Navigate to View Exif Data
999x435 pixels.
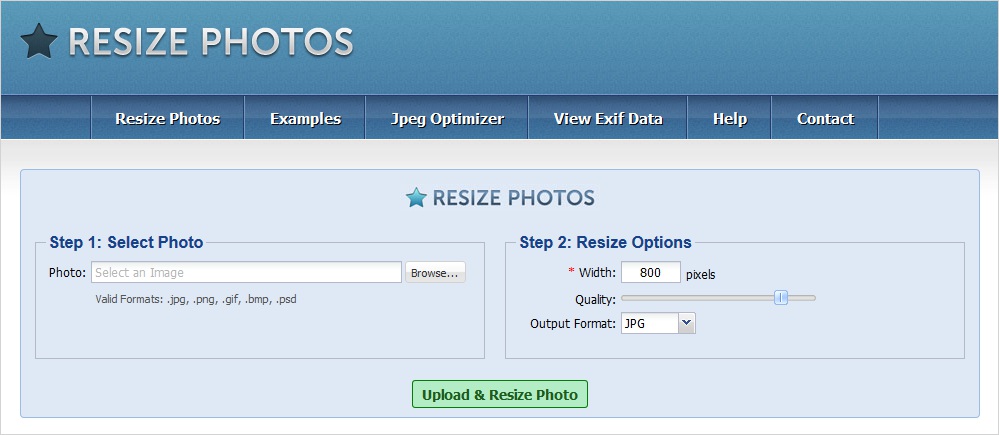[608, 118]
